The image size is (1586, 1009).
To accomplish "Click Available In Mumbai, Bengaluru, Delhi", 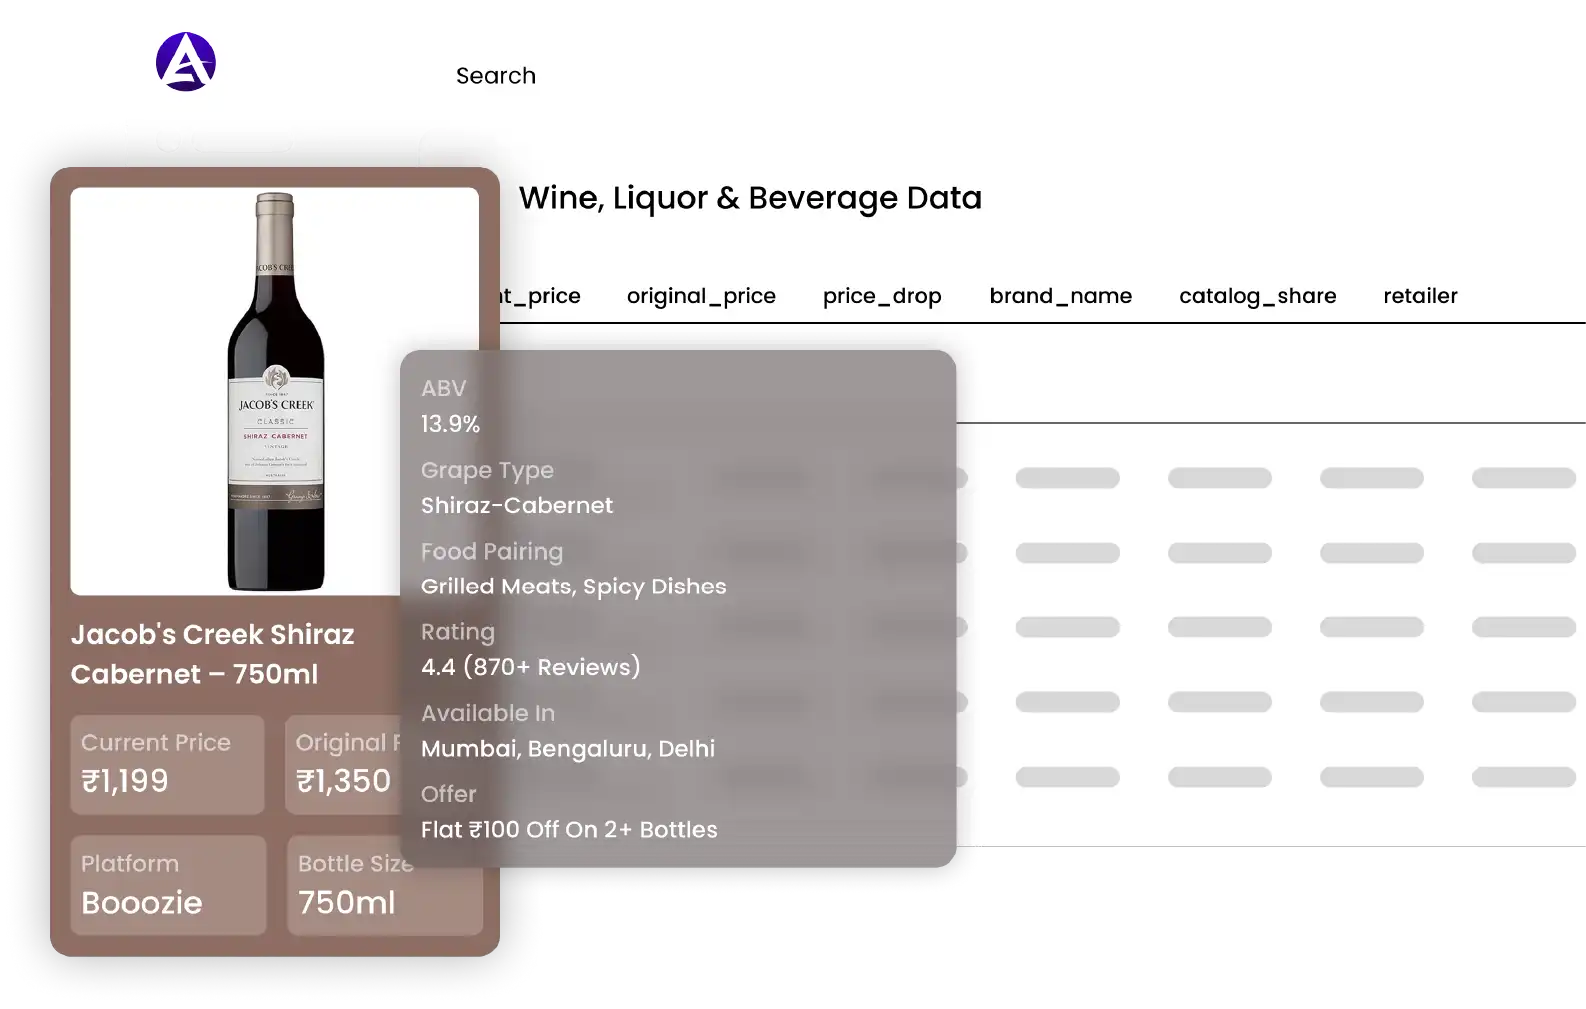I will coord(567,731).
